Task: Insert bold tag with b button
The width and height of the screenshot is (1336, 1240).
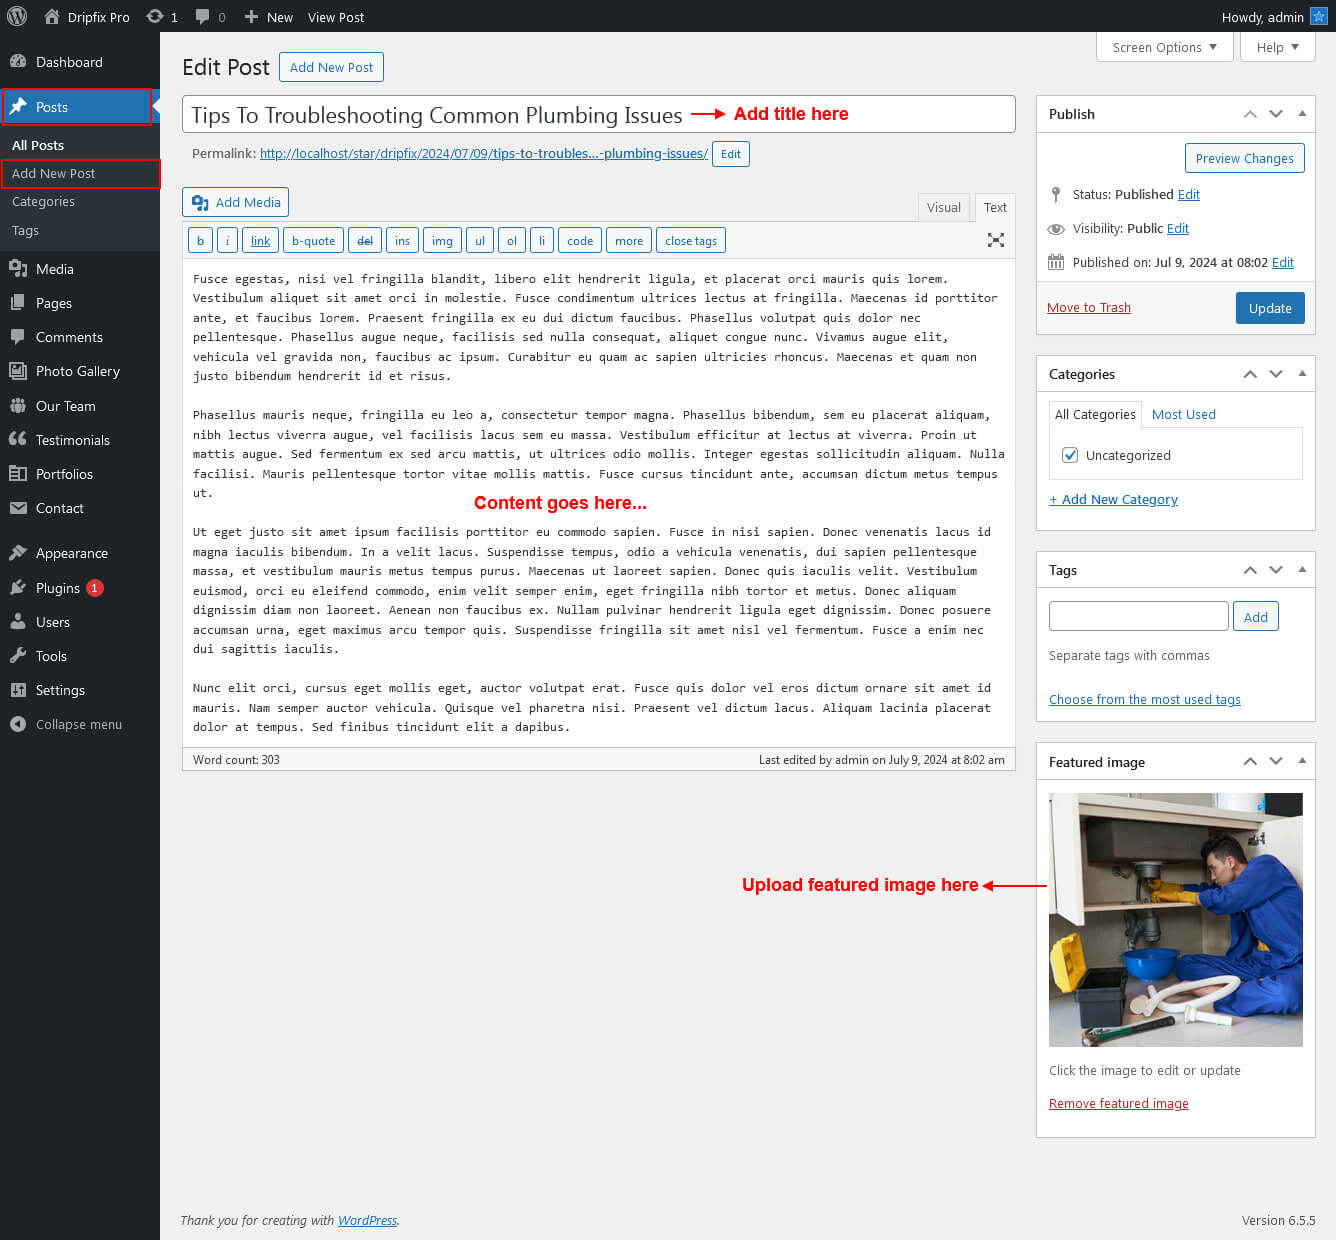Action: (200, 240)
